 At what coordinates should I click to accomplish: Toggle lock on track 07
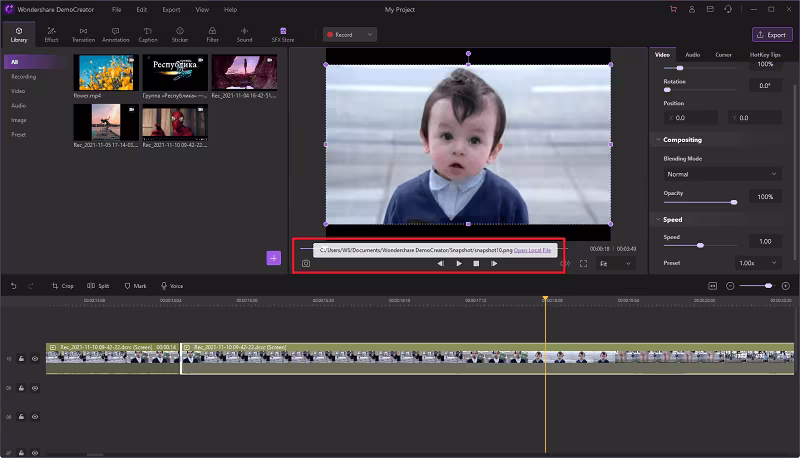pyautogui.click(x=21, y=452)
